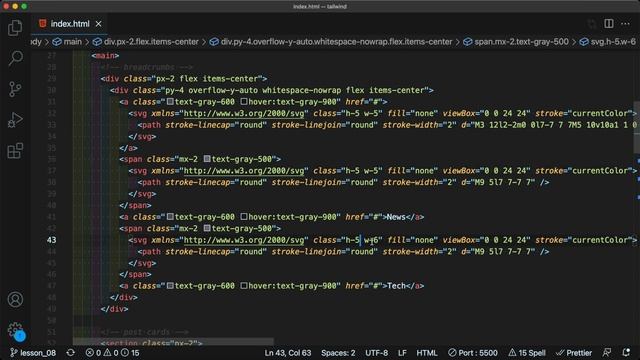Split the editor to the right
This screenshot has height=360, width=640.
coord(609,24)
